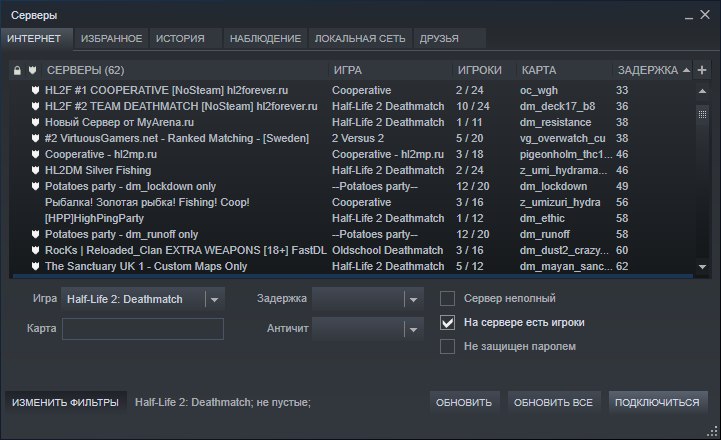Click the server list scrollbar thumb

(x=702, y=114)
